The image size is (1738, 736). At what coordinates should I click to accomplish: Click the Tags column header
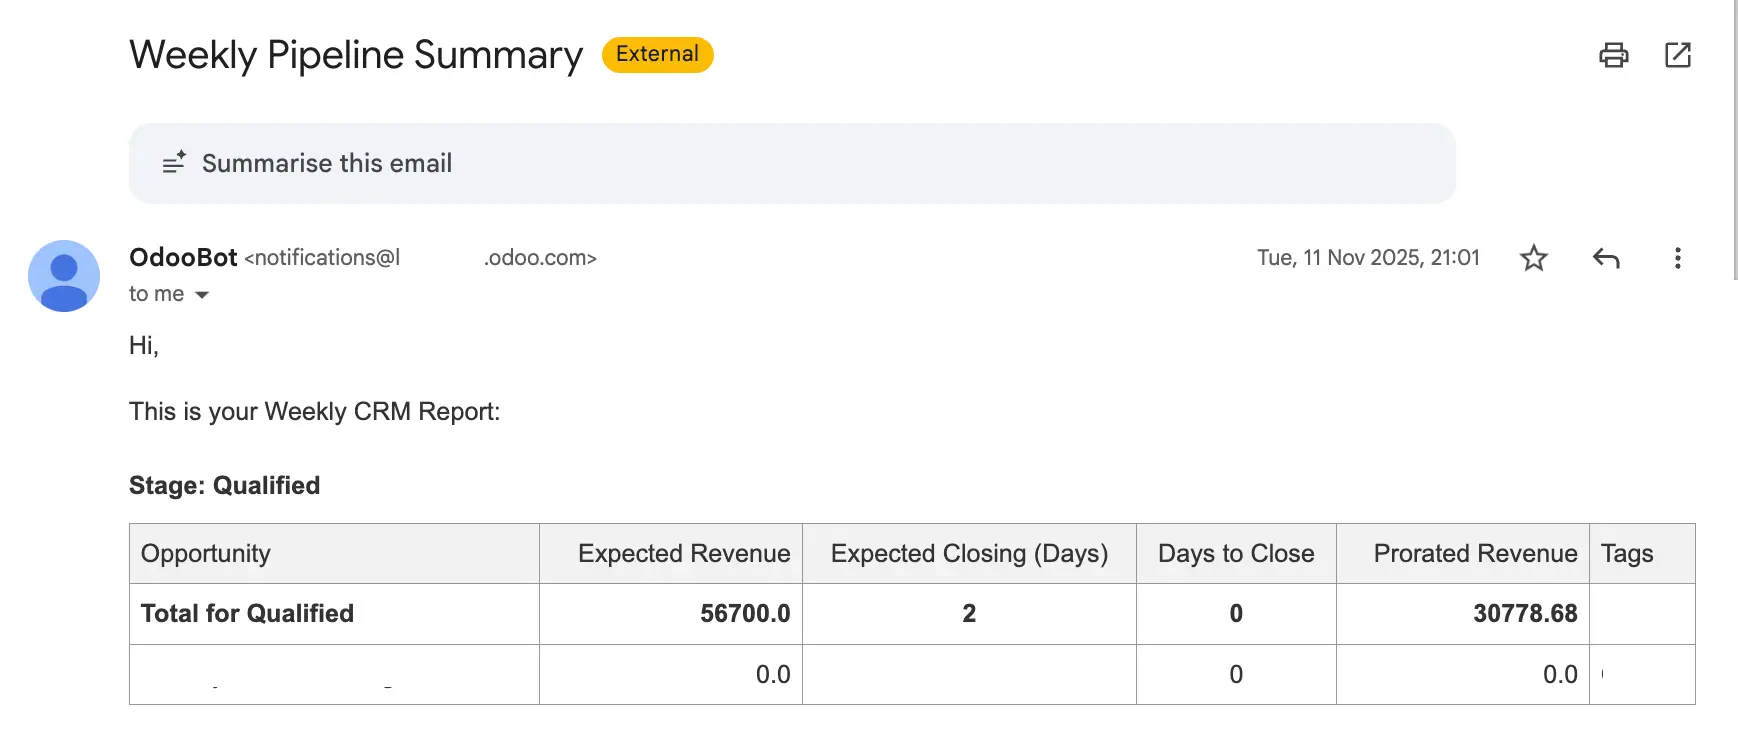tap(1627, 554)
